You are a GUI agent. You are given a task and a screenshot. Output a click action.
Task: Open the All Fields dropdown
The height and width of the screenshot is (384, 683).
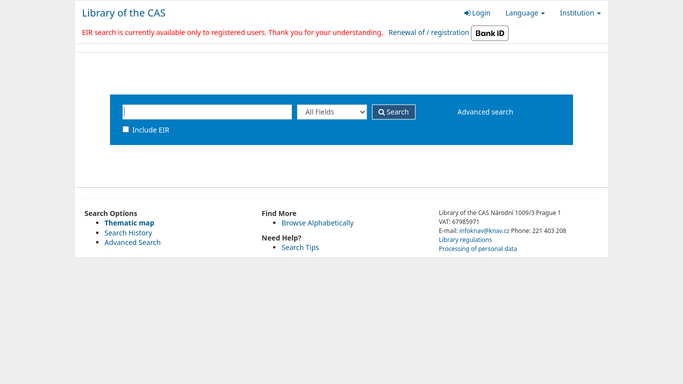tap(332, 112)
